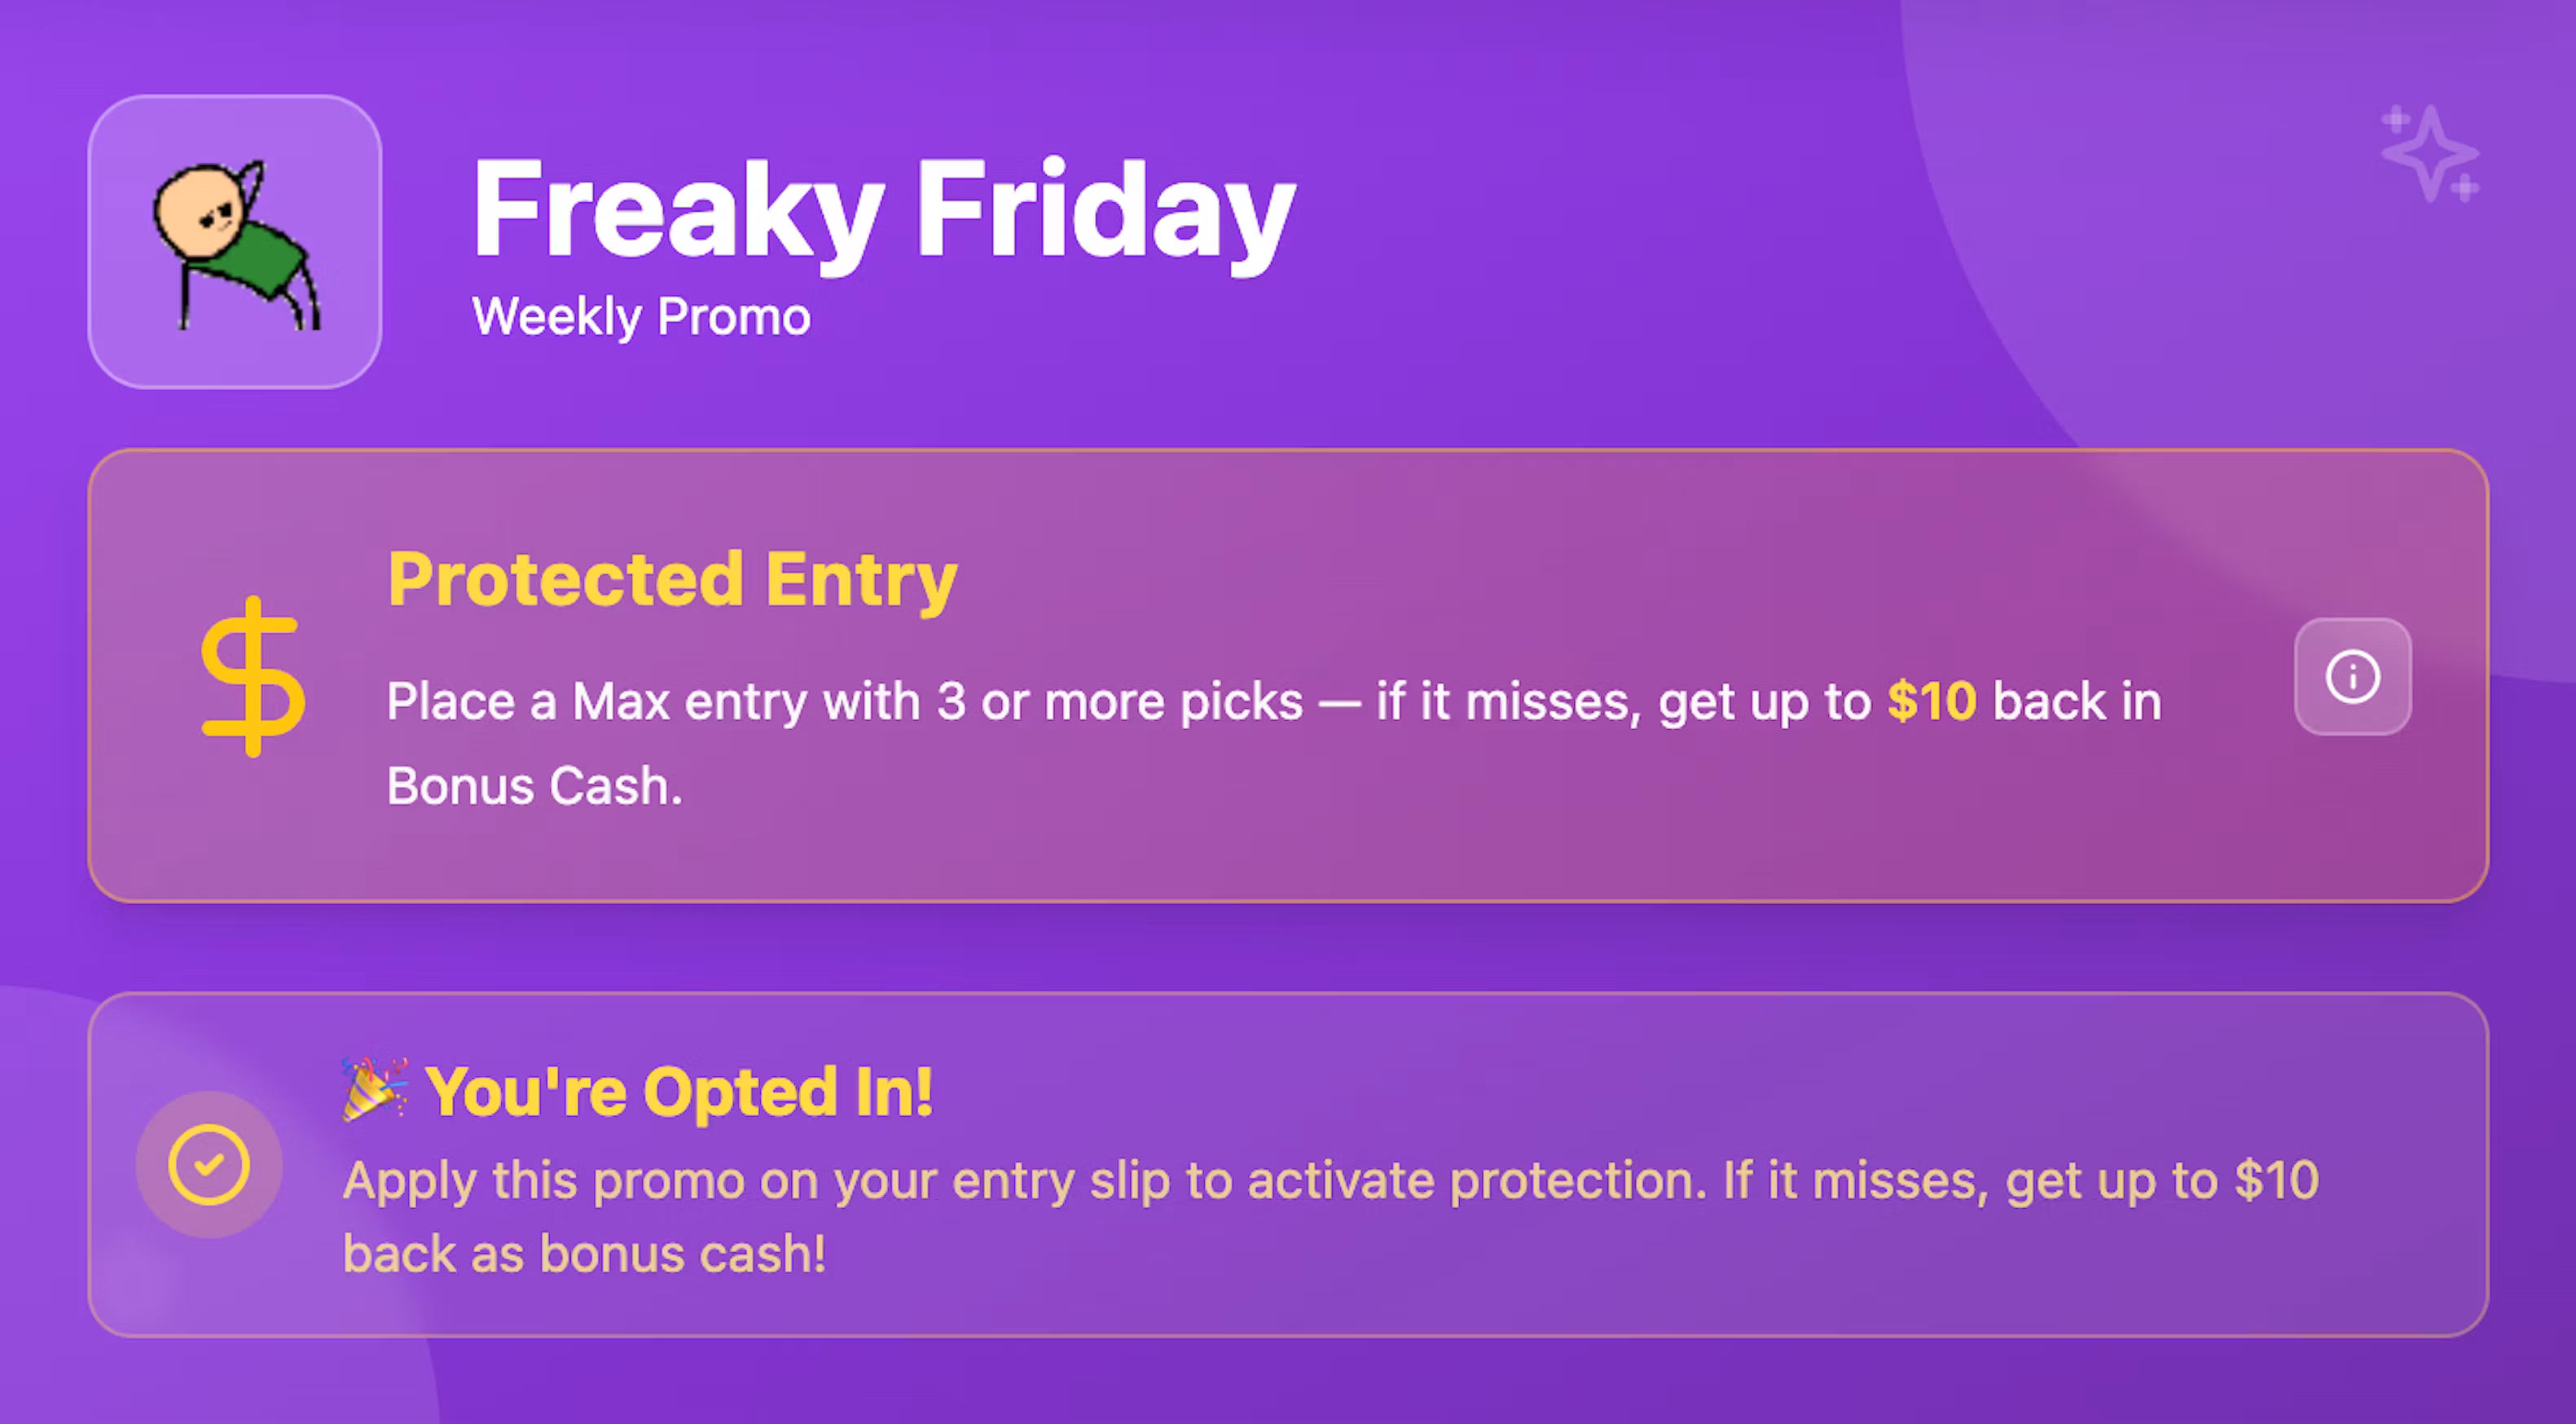The image size is (2576, 1424).
Task: Click the You're Opted In! heading
Action: pos(679,1091)
